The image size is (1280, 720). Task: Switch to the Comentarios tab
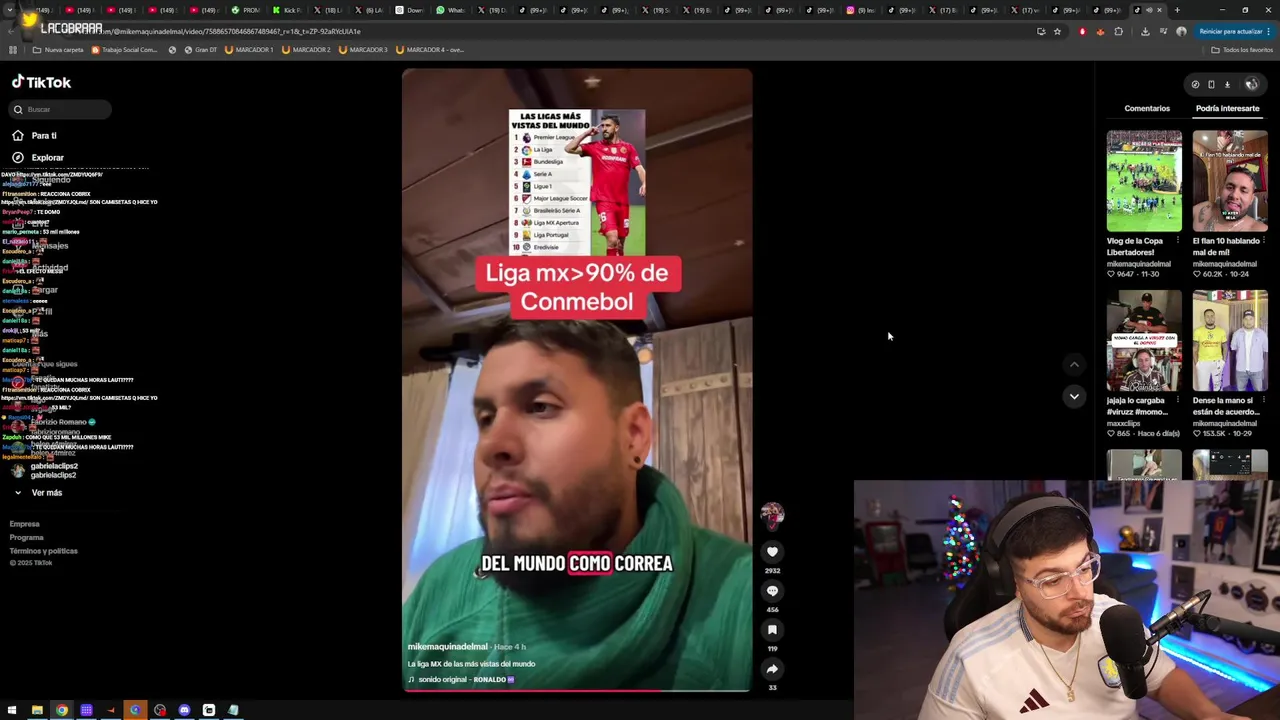tap(1147, 108)
